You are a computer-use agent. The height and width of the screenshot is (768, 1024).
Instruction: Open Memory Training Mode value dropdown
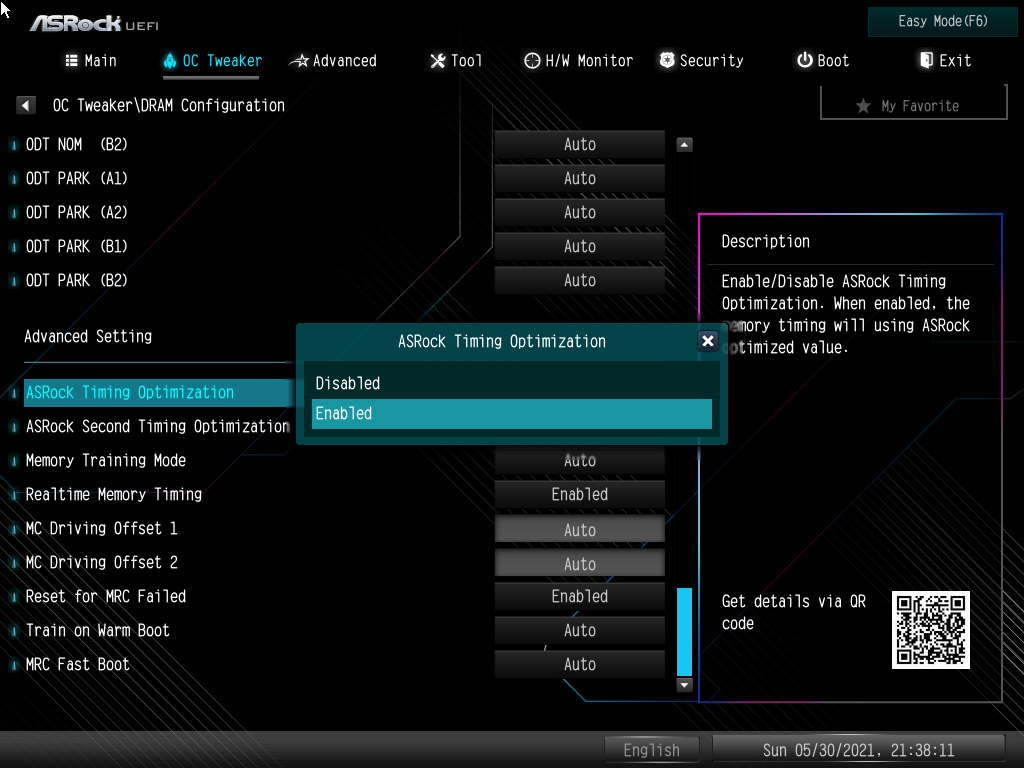point(580,460)
